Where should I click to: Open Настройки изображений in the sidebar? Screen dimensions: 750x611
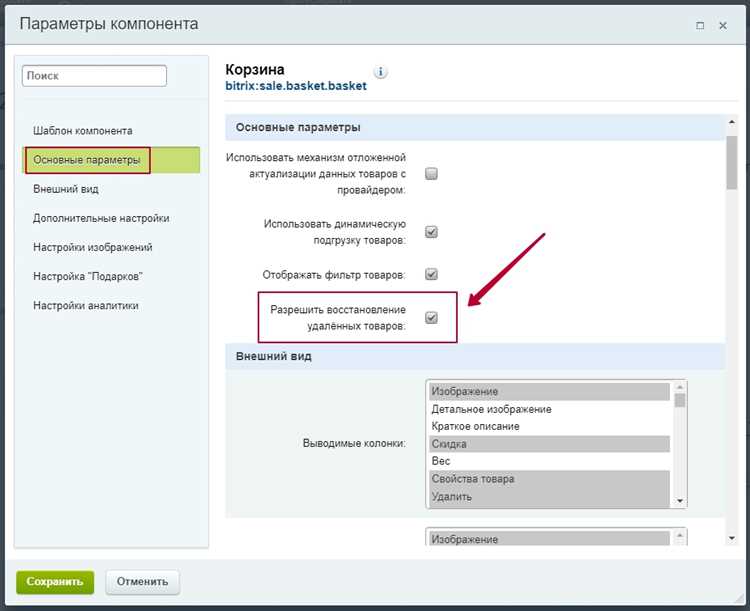(x=93, y=247)
